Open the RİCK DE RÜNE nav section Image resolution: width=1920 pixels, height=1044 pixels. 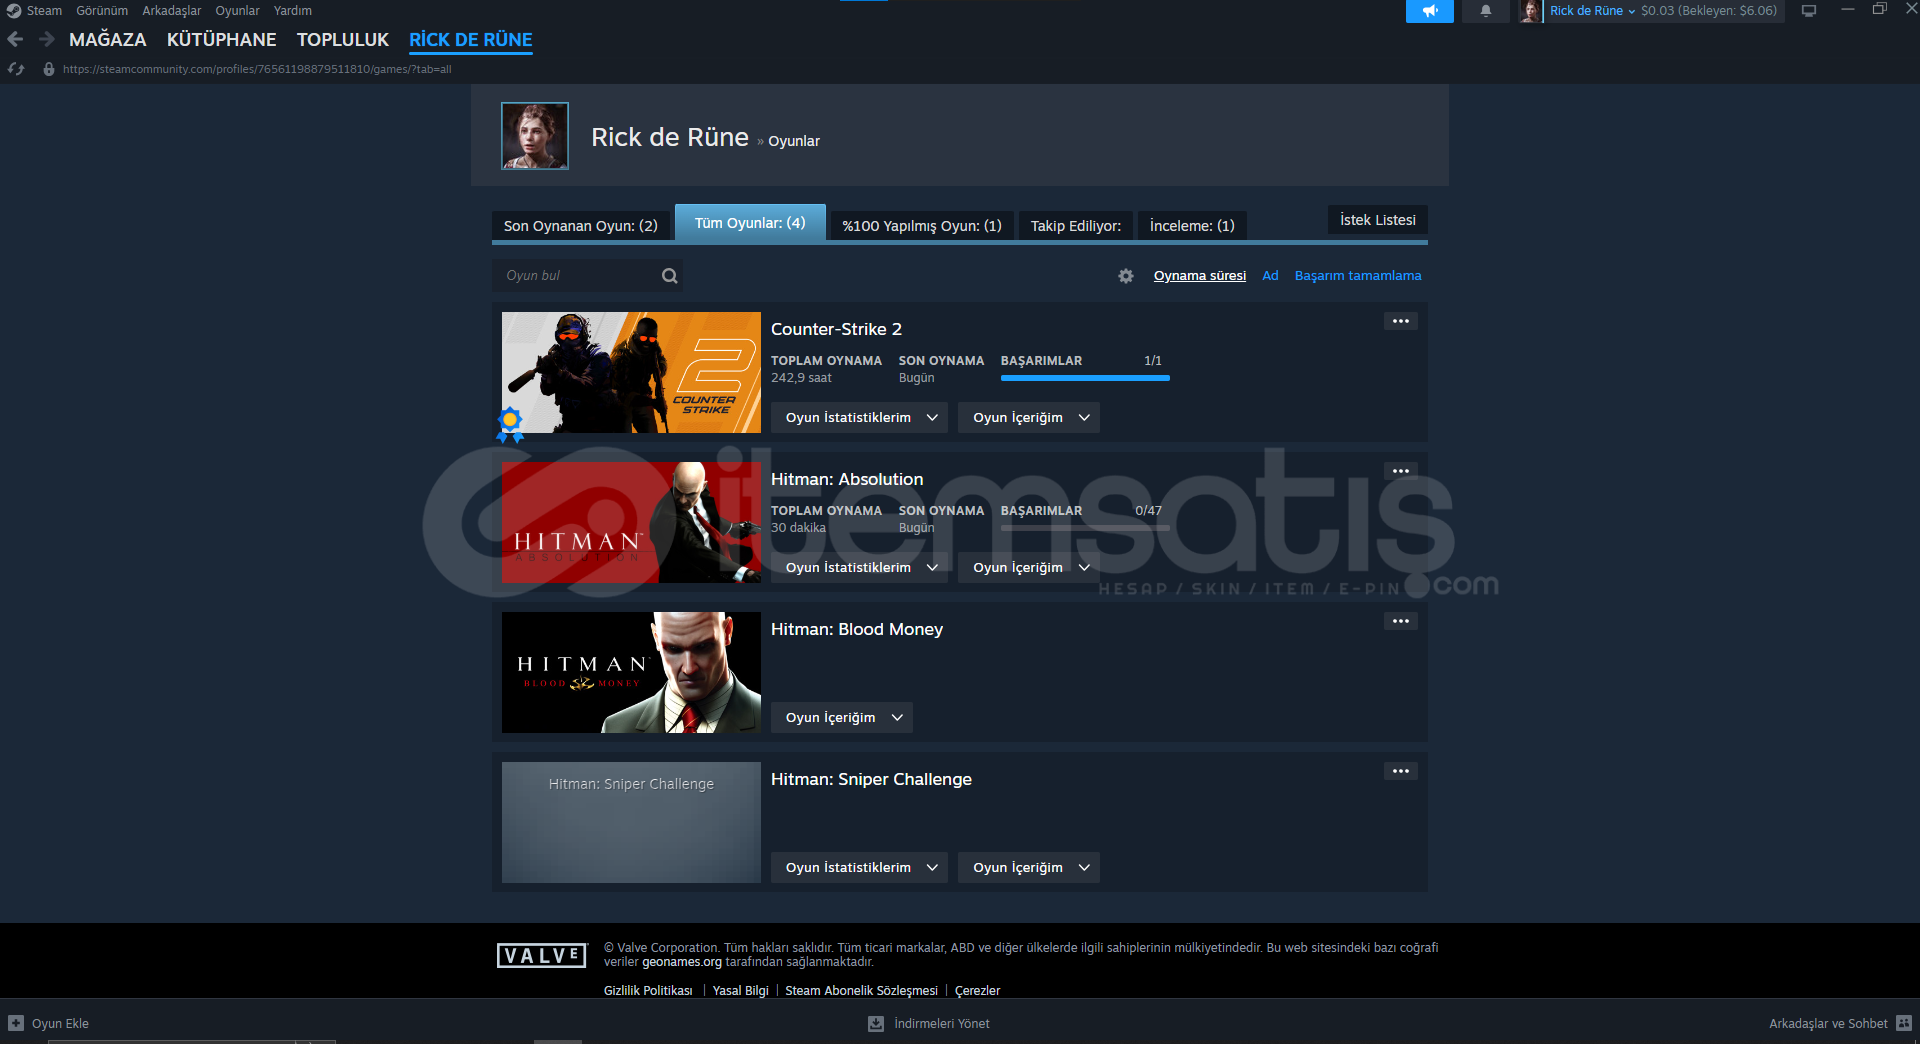click(471, 40)
